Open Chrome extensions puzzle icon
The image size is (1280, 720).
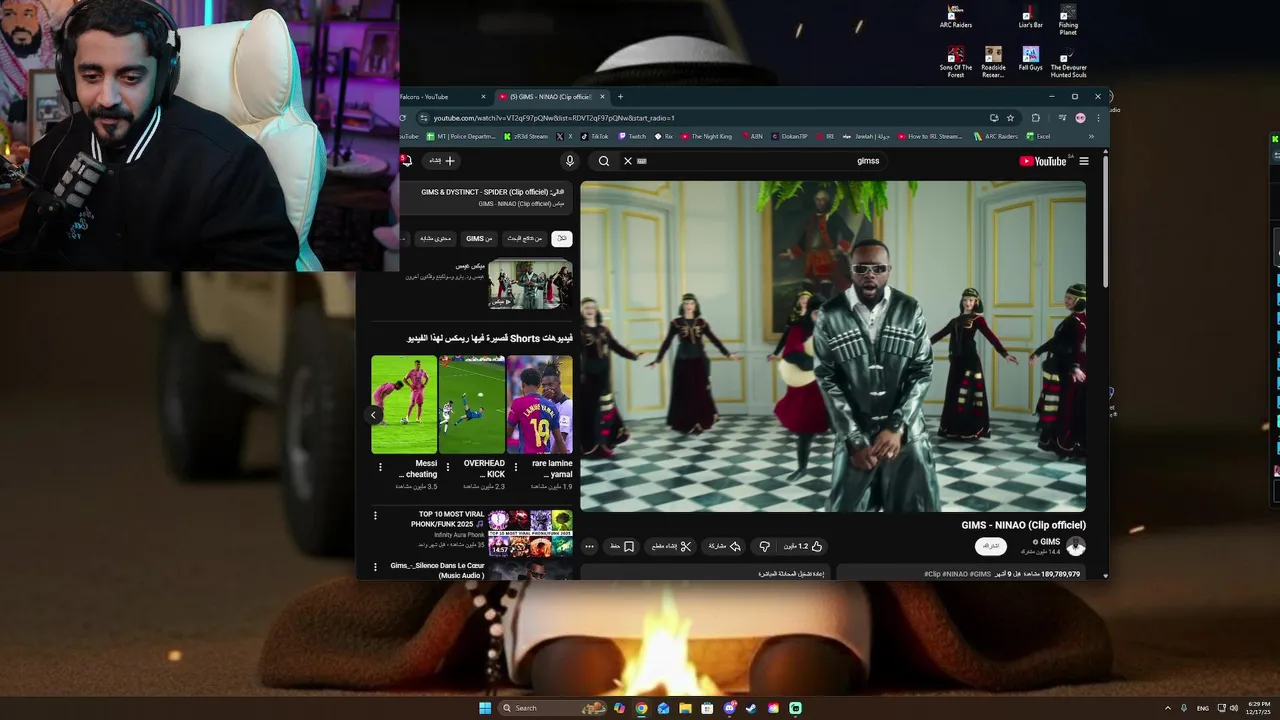(1036, 118)
